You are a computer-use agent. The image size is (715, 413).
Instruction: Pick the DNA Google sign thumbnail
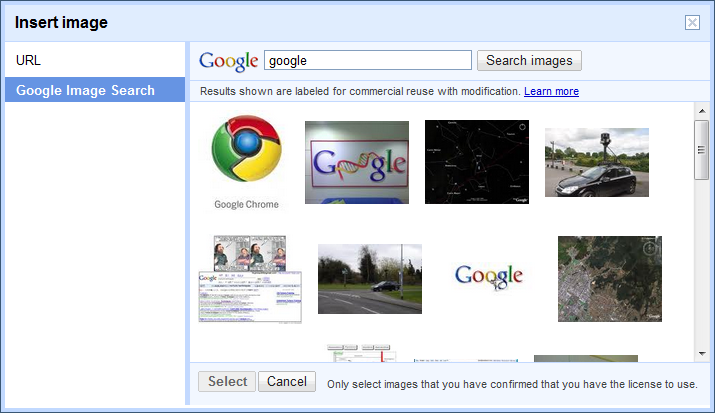(x=357, y=162)
